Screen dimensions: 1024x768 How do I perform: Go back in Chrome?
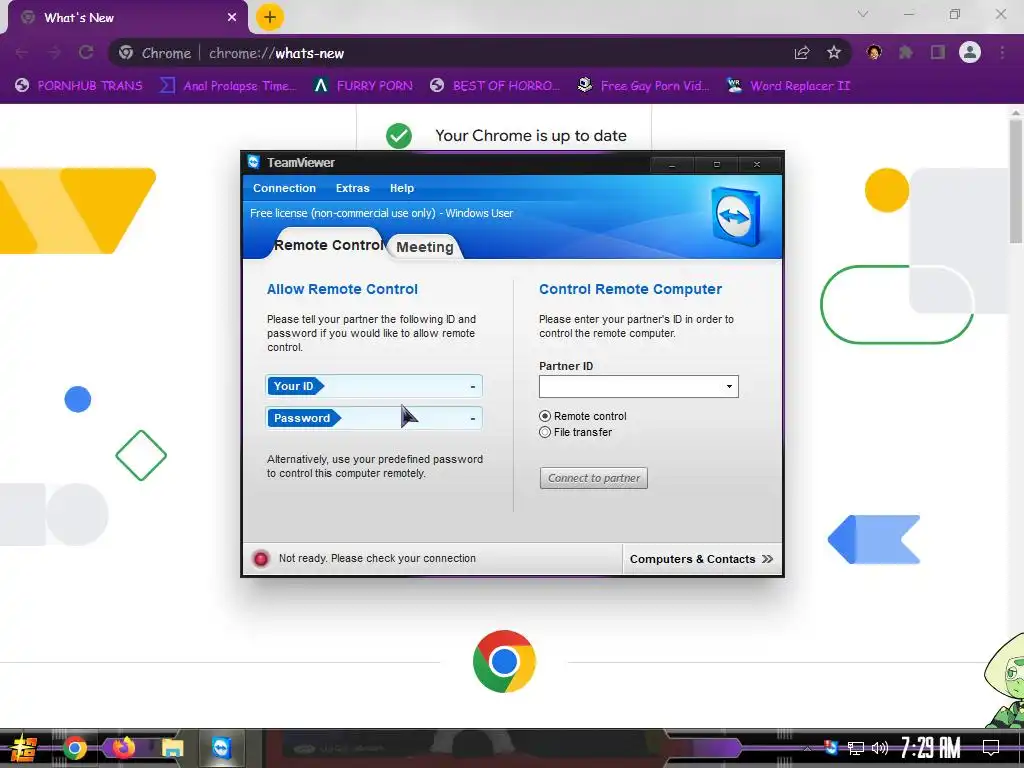(x=22, y=53)
